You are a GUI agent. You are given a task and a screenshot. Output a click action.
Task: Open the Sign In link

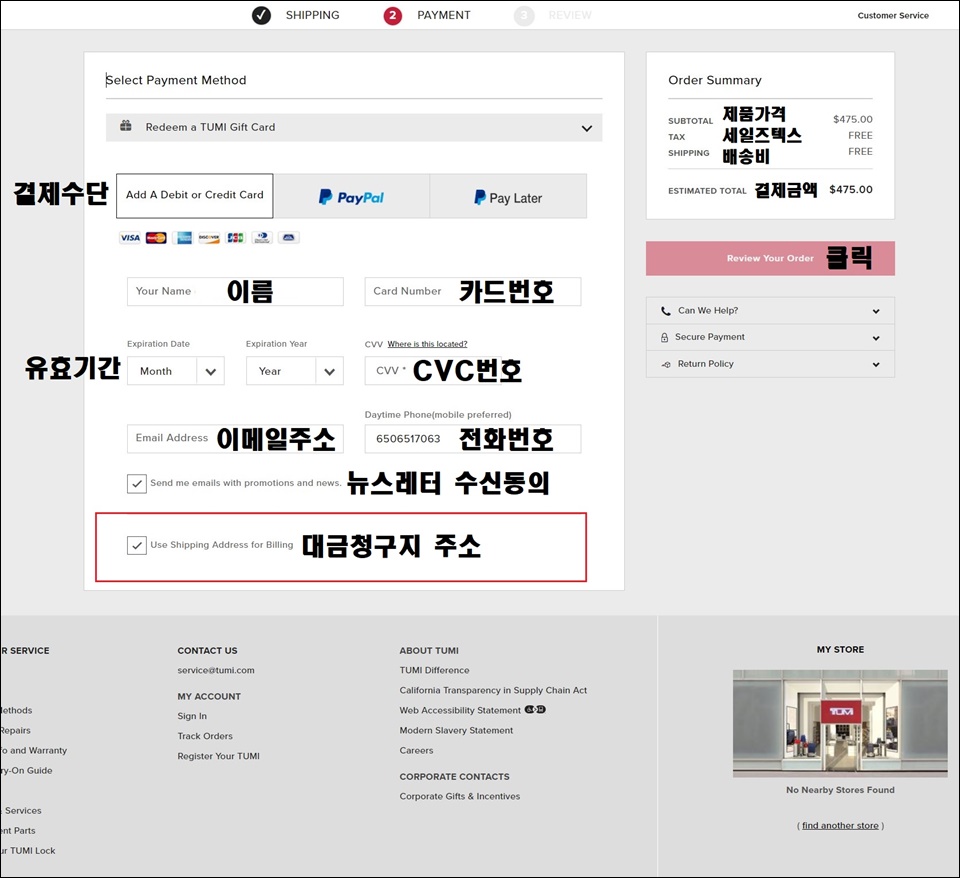(x=192, y=716)
